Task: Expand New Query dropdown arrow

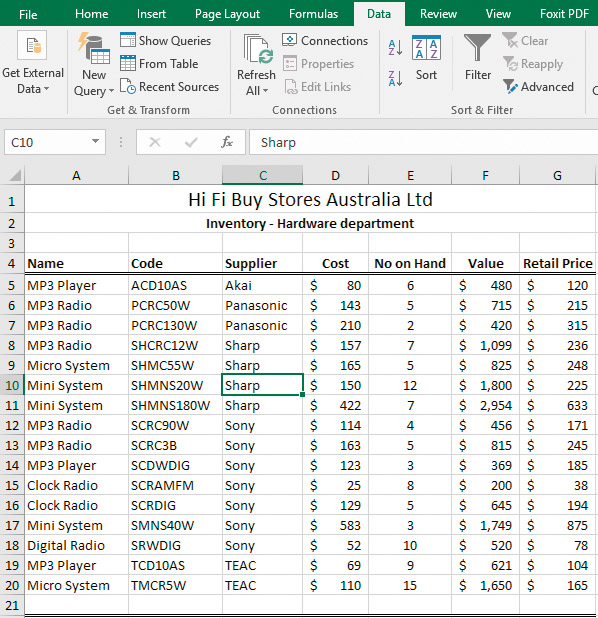Action: (111, 91)
